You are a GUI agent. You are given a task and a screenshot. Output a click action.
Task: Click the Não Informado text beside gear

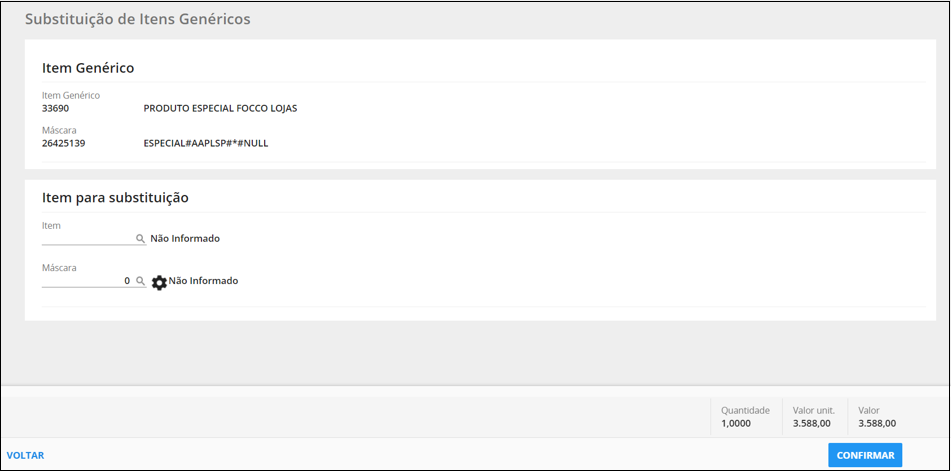(x=203, y=281)
